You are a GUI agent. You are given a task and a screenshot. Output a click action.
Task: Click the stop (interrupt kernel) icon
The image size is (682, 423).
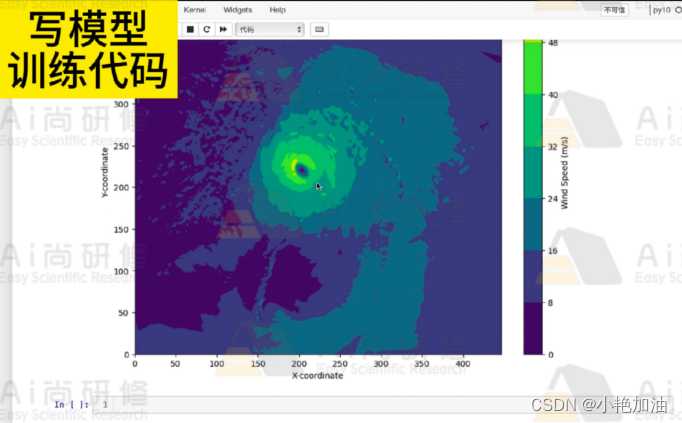coord(190,29)
